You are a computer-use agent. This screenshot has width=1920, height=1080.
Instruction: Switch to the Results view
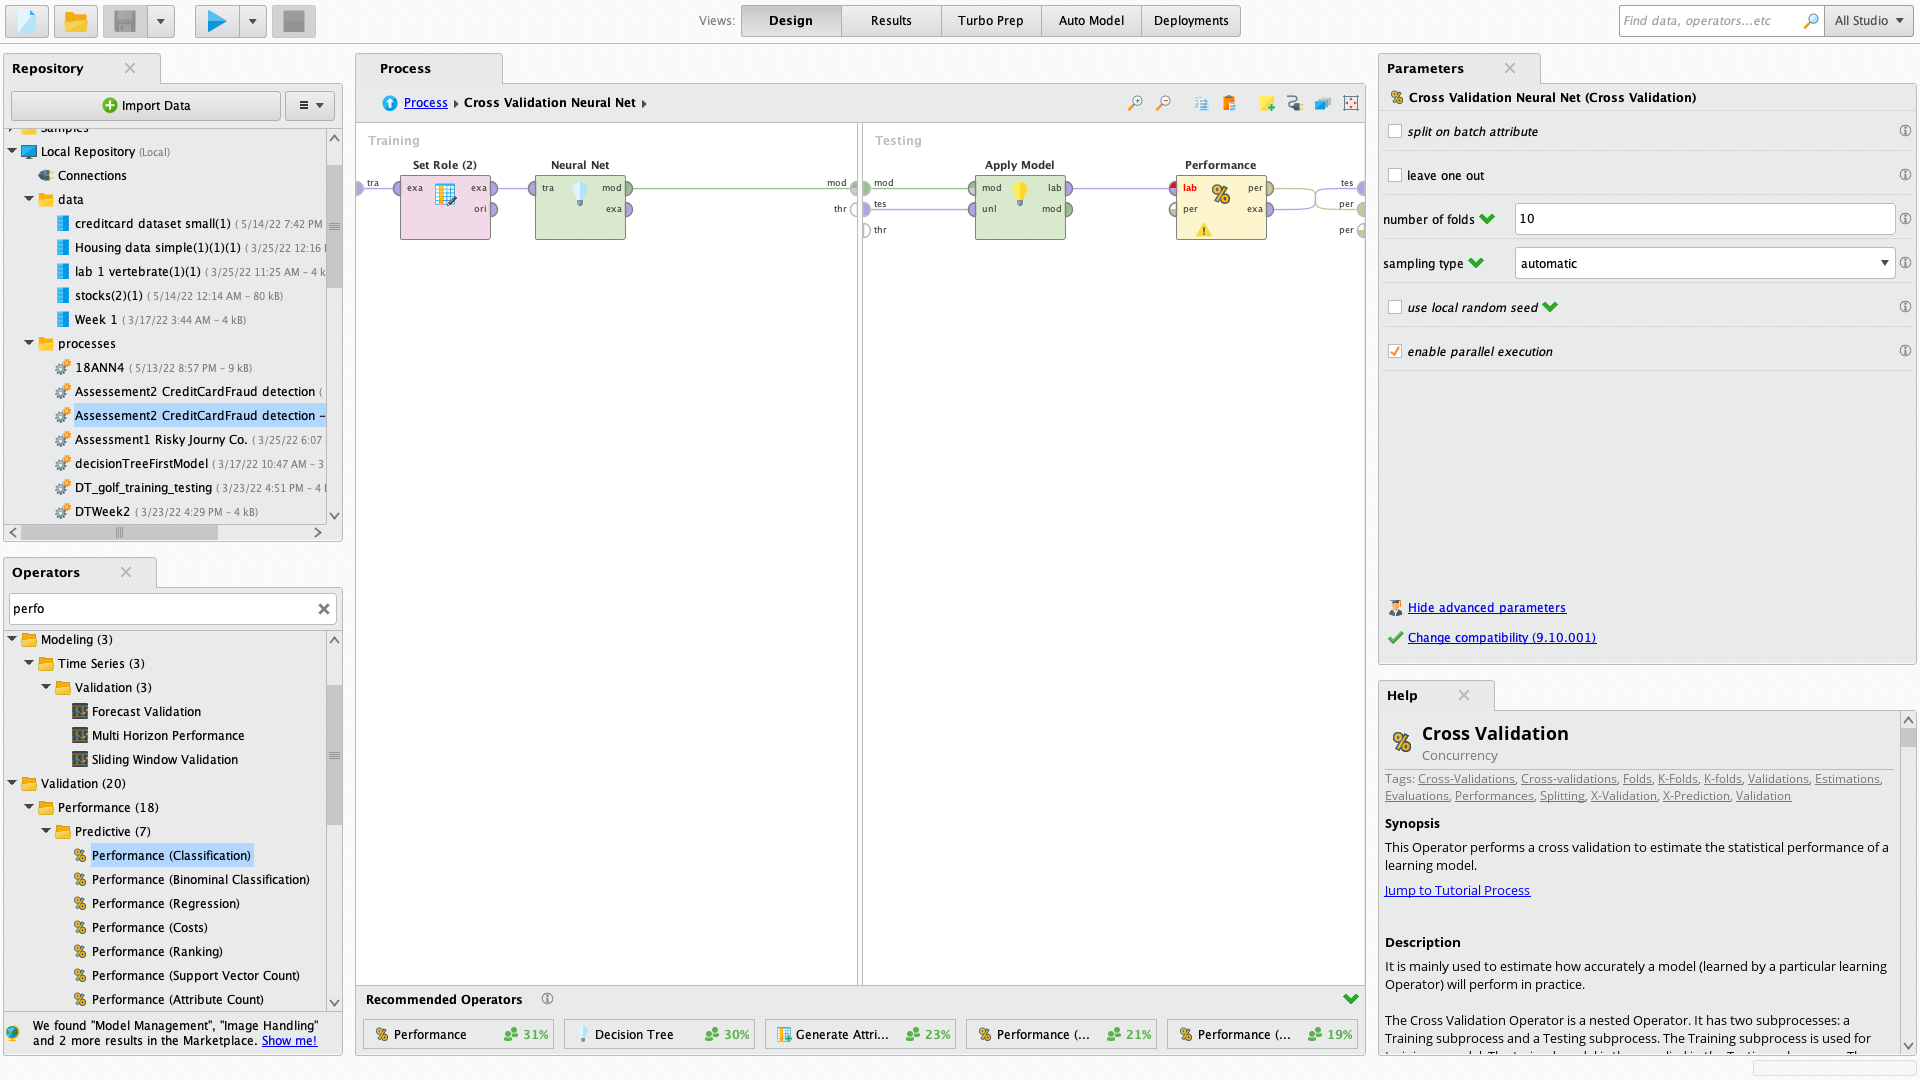(891, 21)
